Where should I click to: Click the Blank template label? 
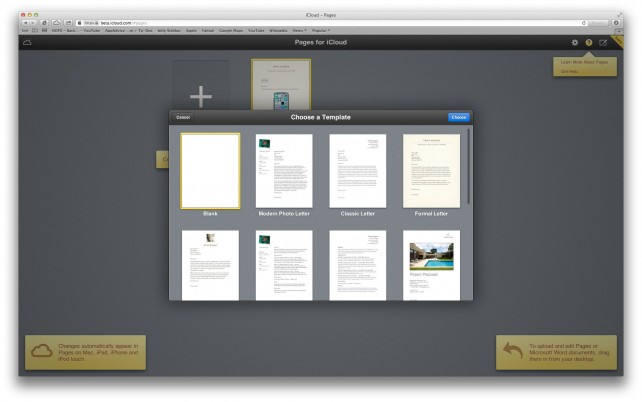[x=210, y=214]
